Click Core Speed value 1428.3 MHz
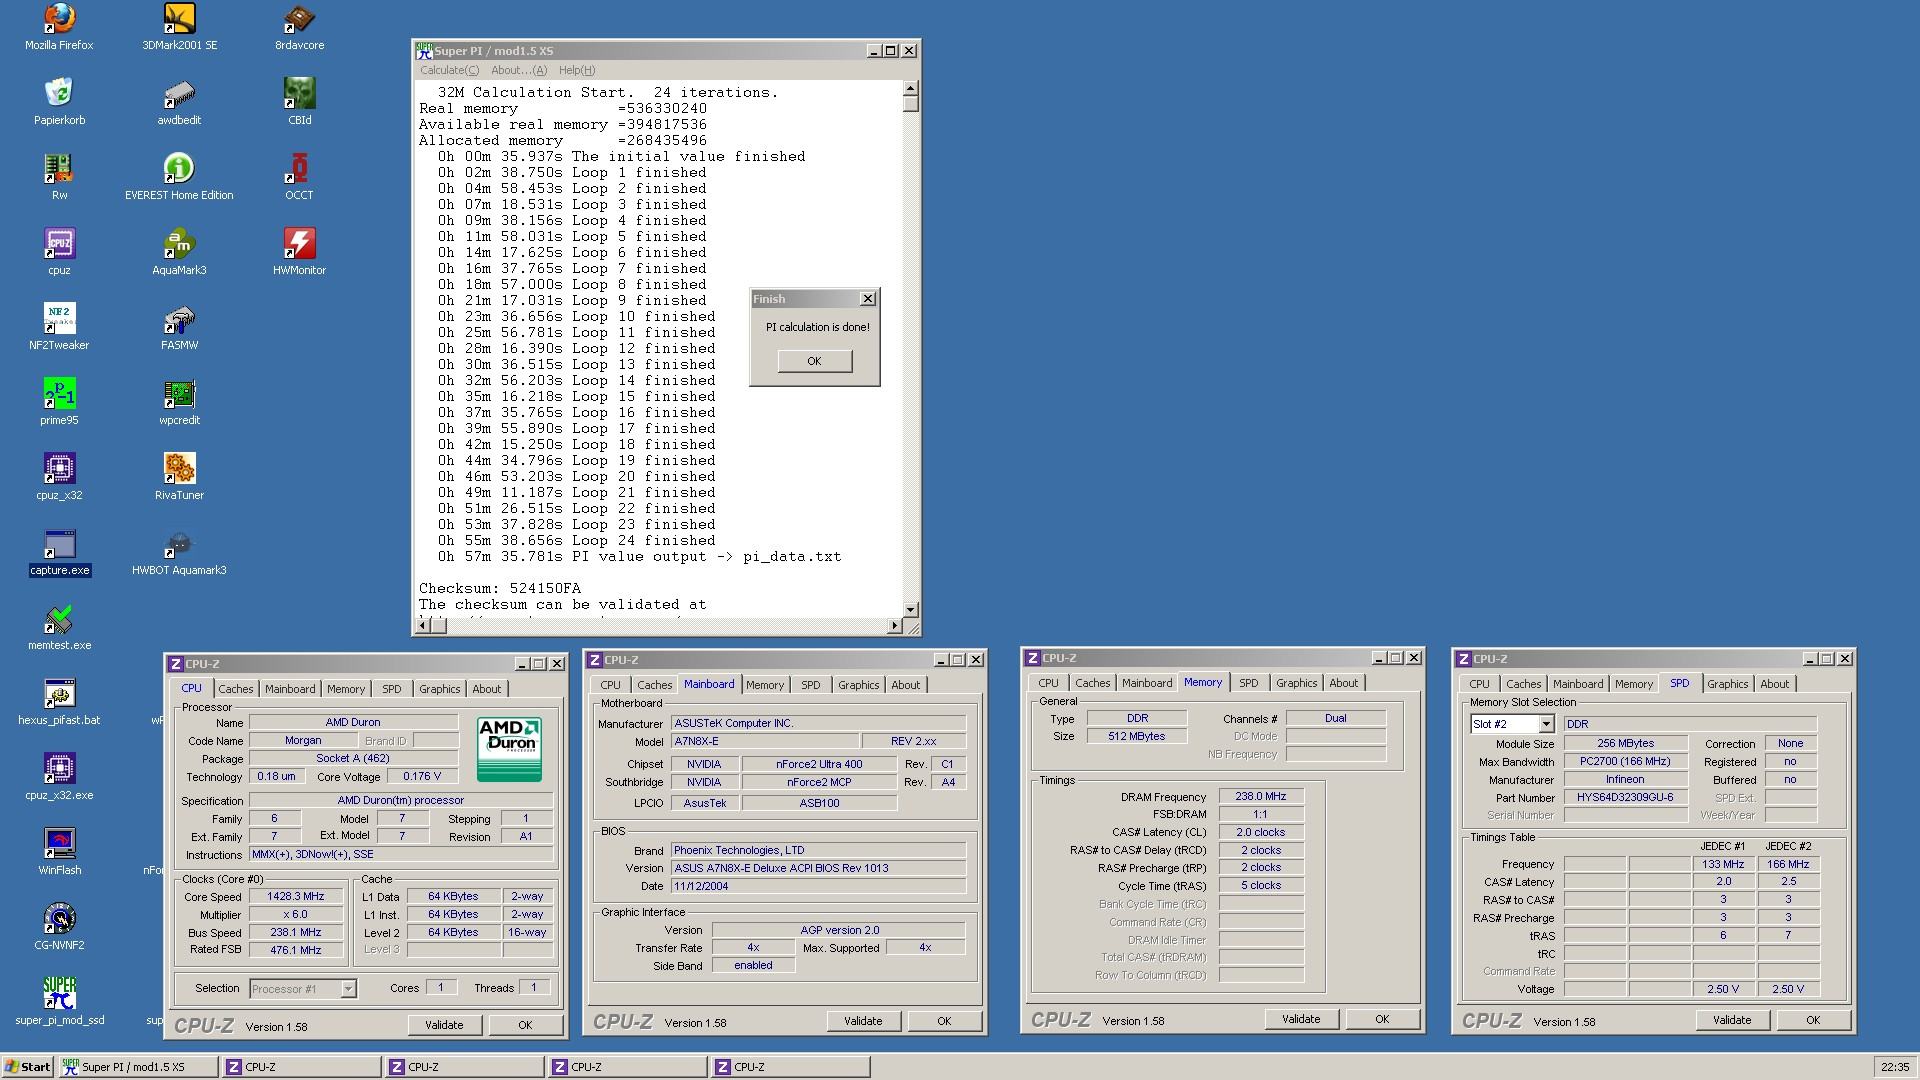This screenshot has width=1920, height=1080. [x=296, y=897]
